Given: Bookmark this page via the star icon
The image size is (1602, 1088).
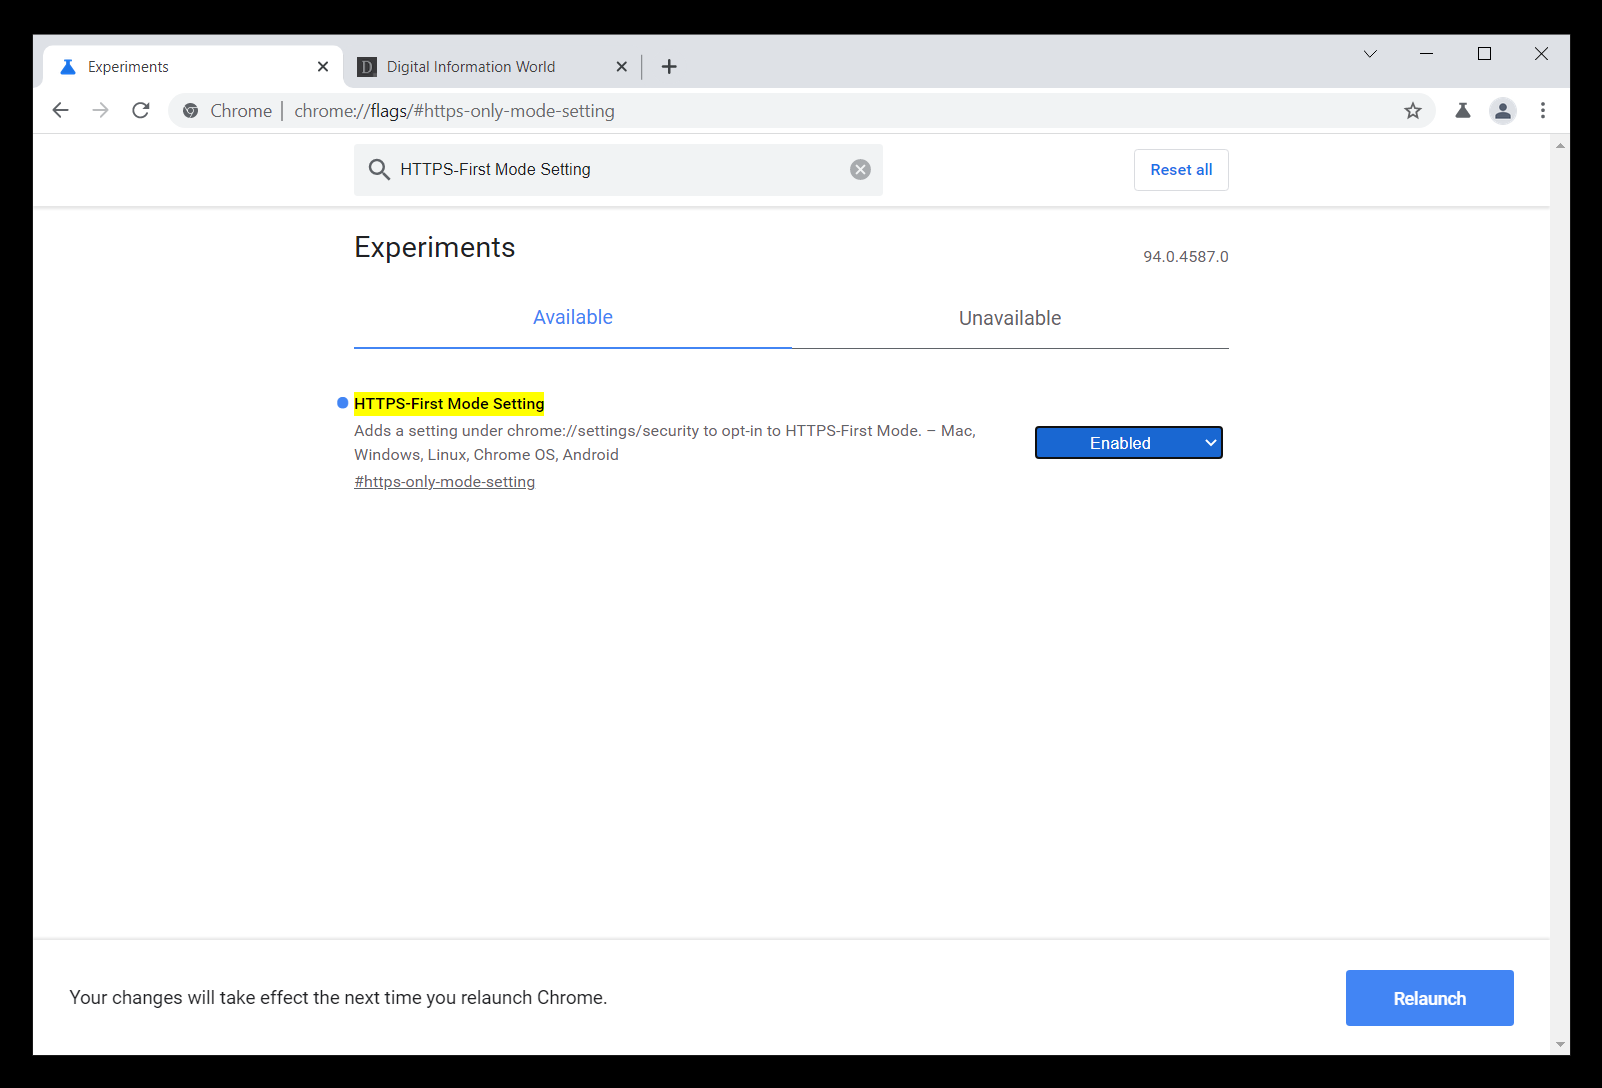Looking at the screenshot, I should (x=1413, y=110).
